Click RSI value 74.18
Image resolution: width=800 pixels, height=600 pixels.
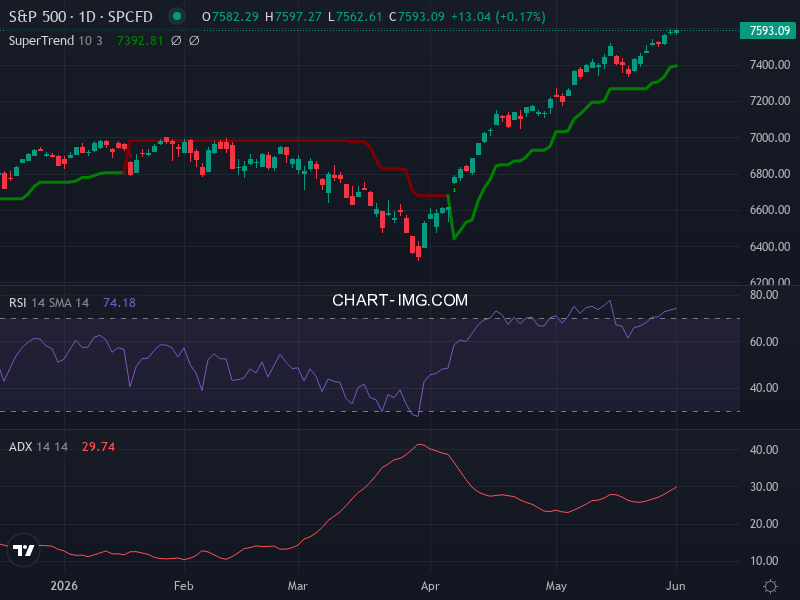coord(119,303)
